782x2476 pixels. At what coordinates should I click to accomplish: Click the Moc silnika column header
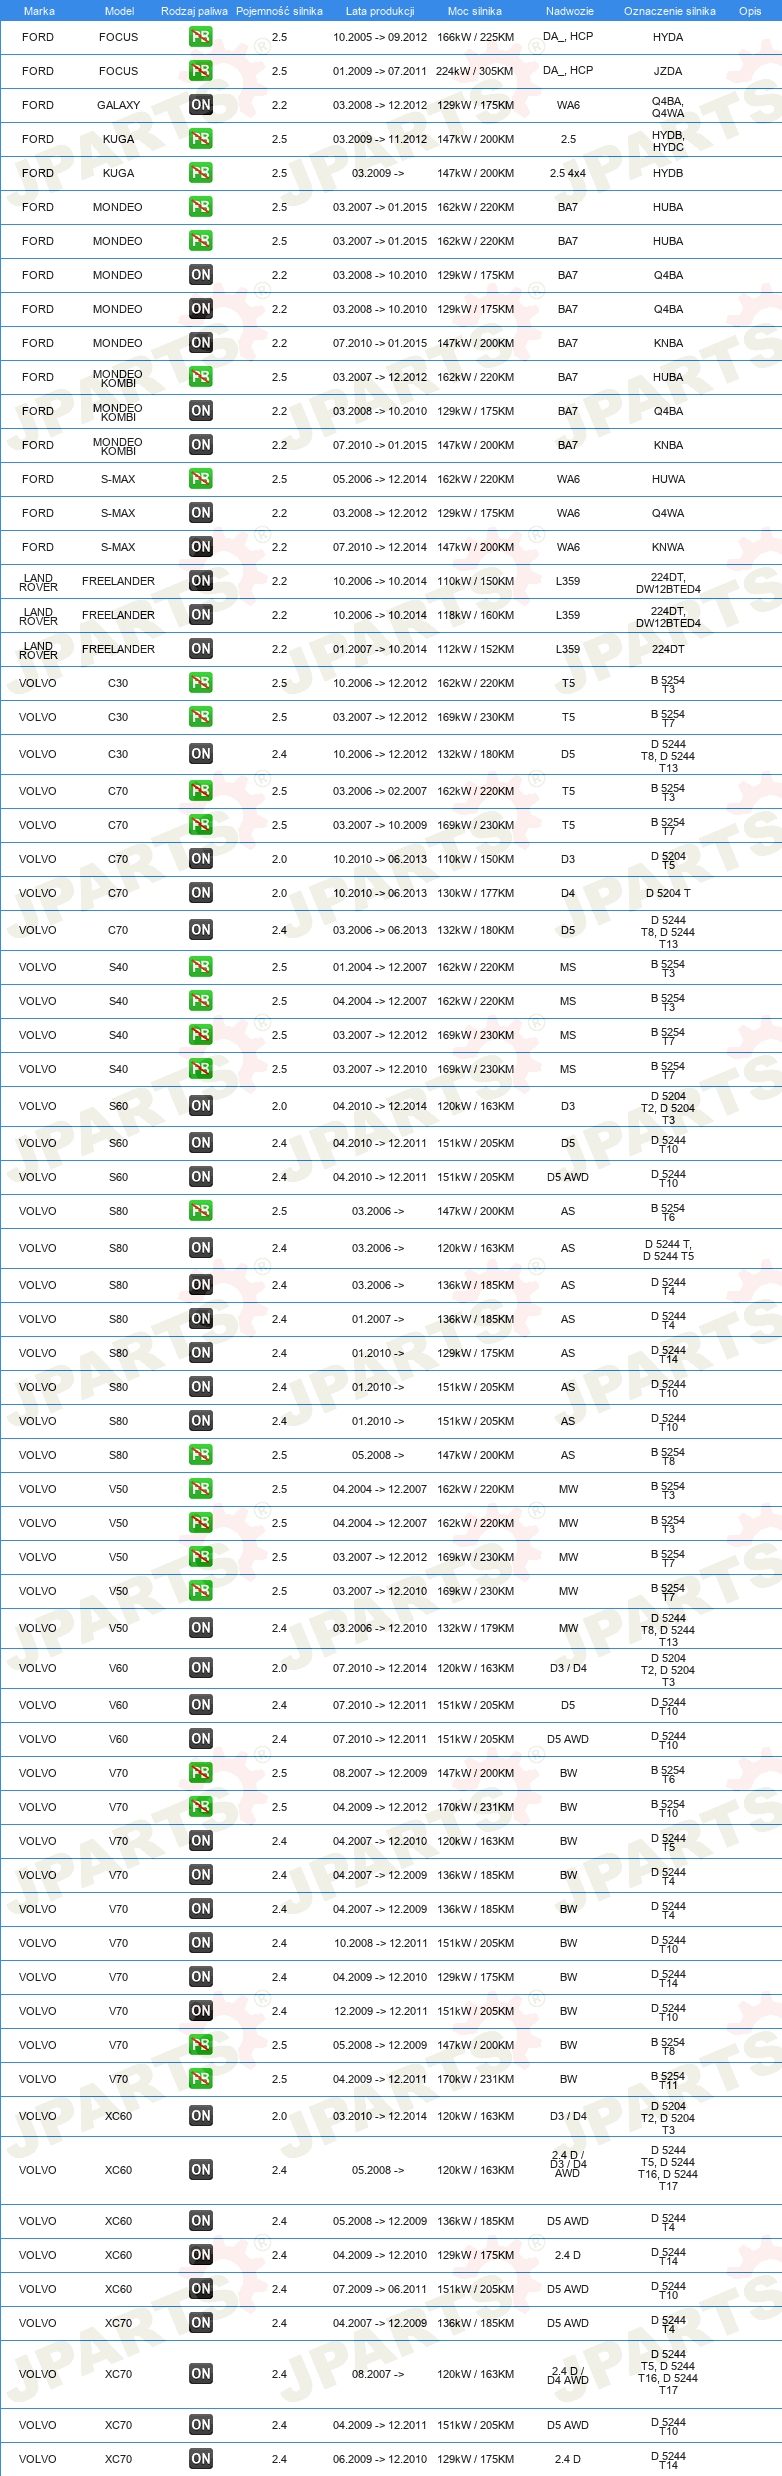[475, 11]
